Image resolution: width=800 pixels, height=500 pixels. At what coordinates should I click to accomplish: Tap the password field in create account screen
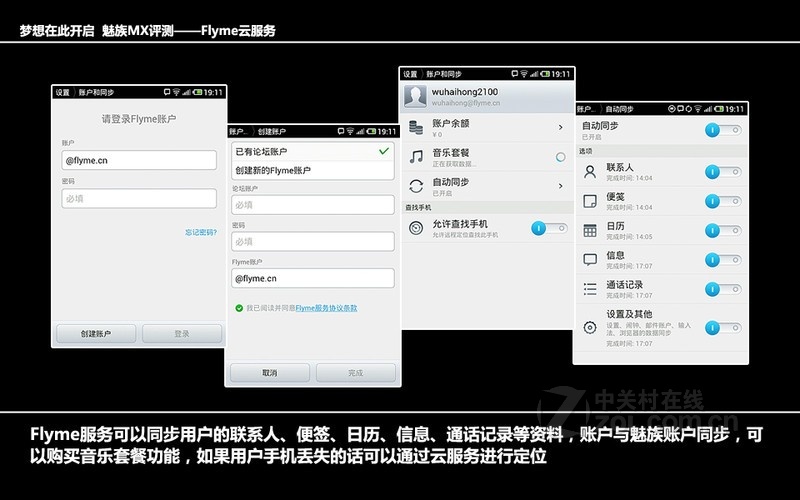pyautogui.click(x=313, y=241)
